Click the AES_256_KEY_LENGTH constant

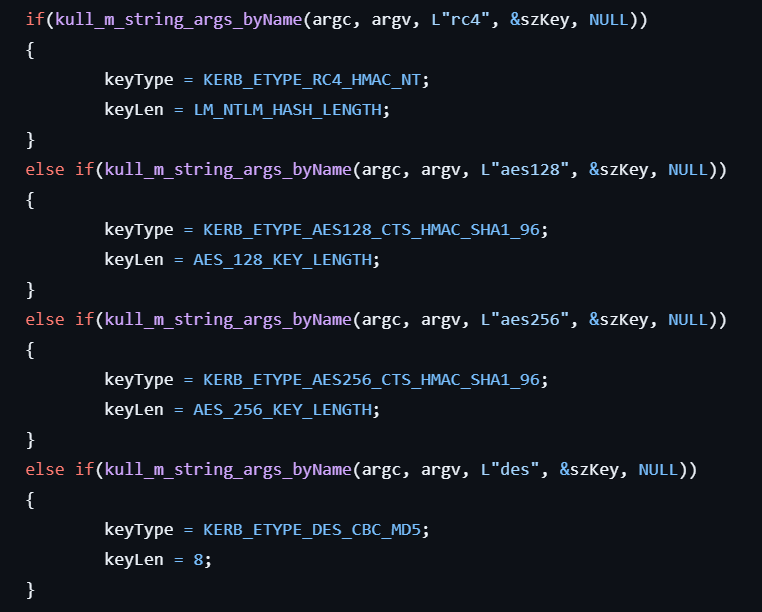283,410
